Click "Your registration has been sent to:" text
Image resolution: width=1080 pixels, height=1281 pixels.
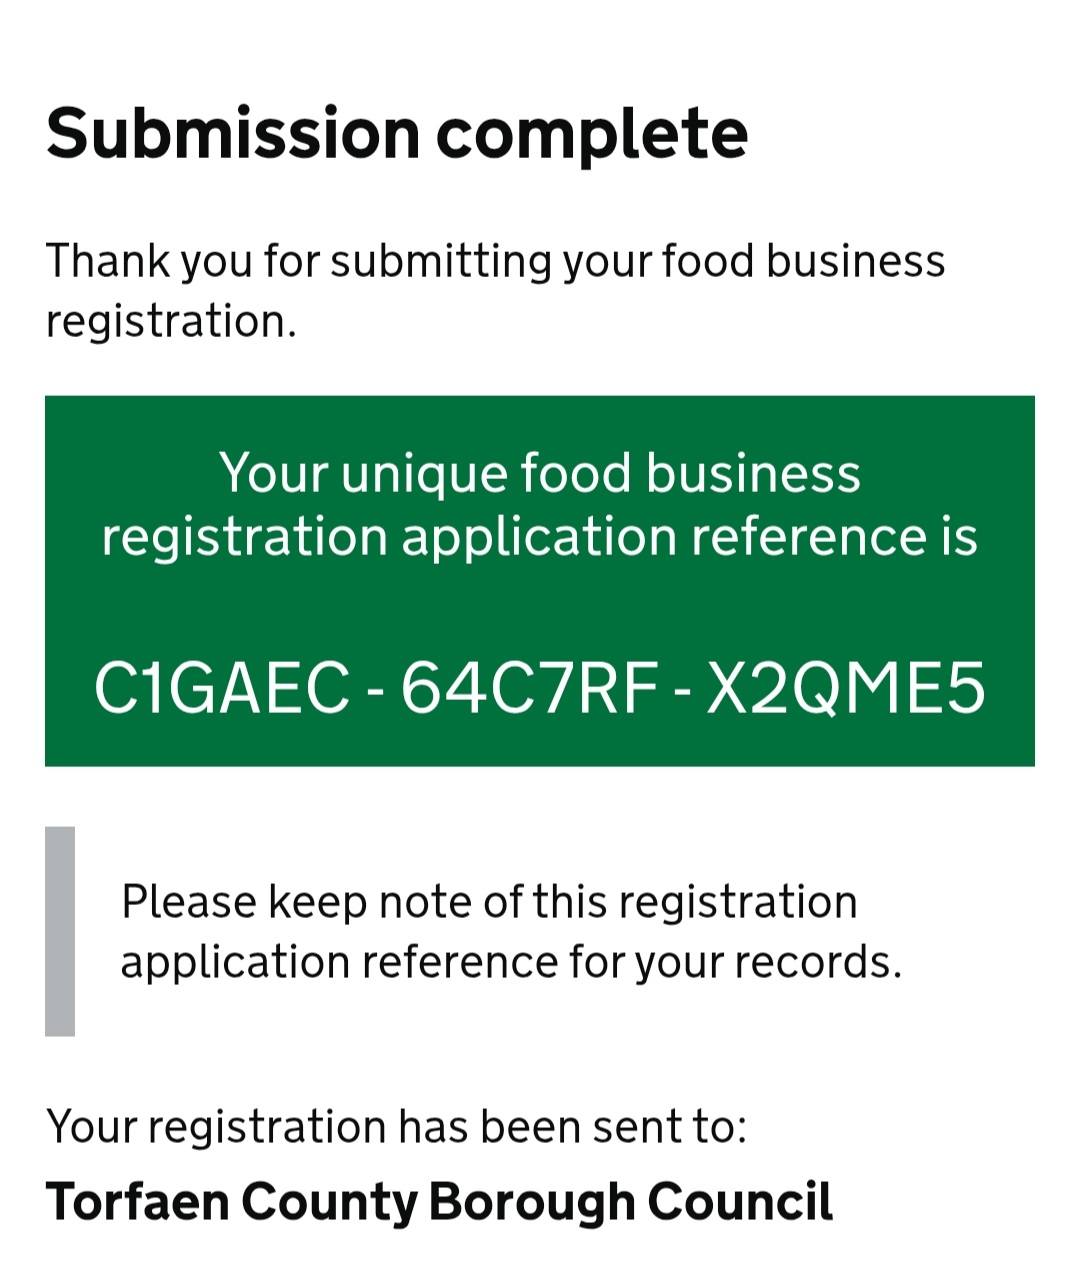click(396, 1127)
